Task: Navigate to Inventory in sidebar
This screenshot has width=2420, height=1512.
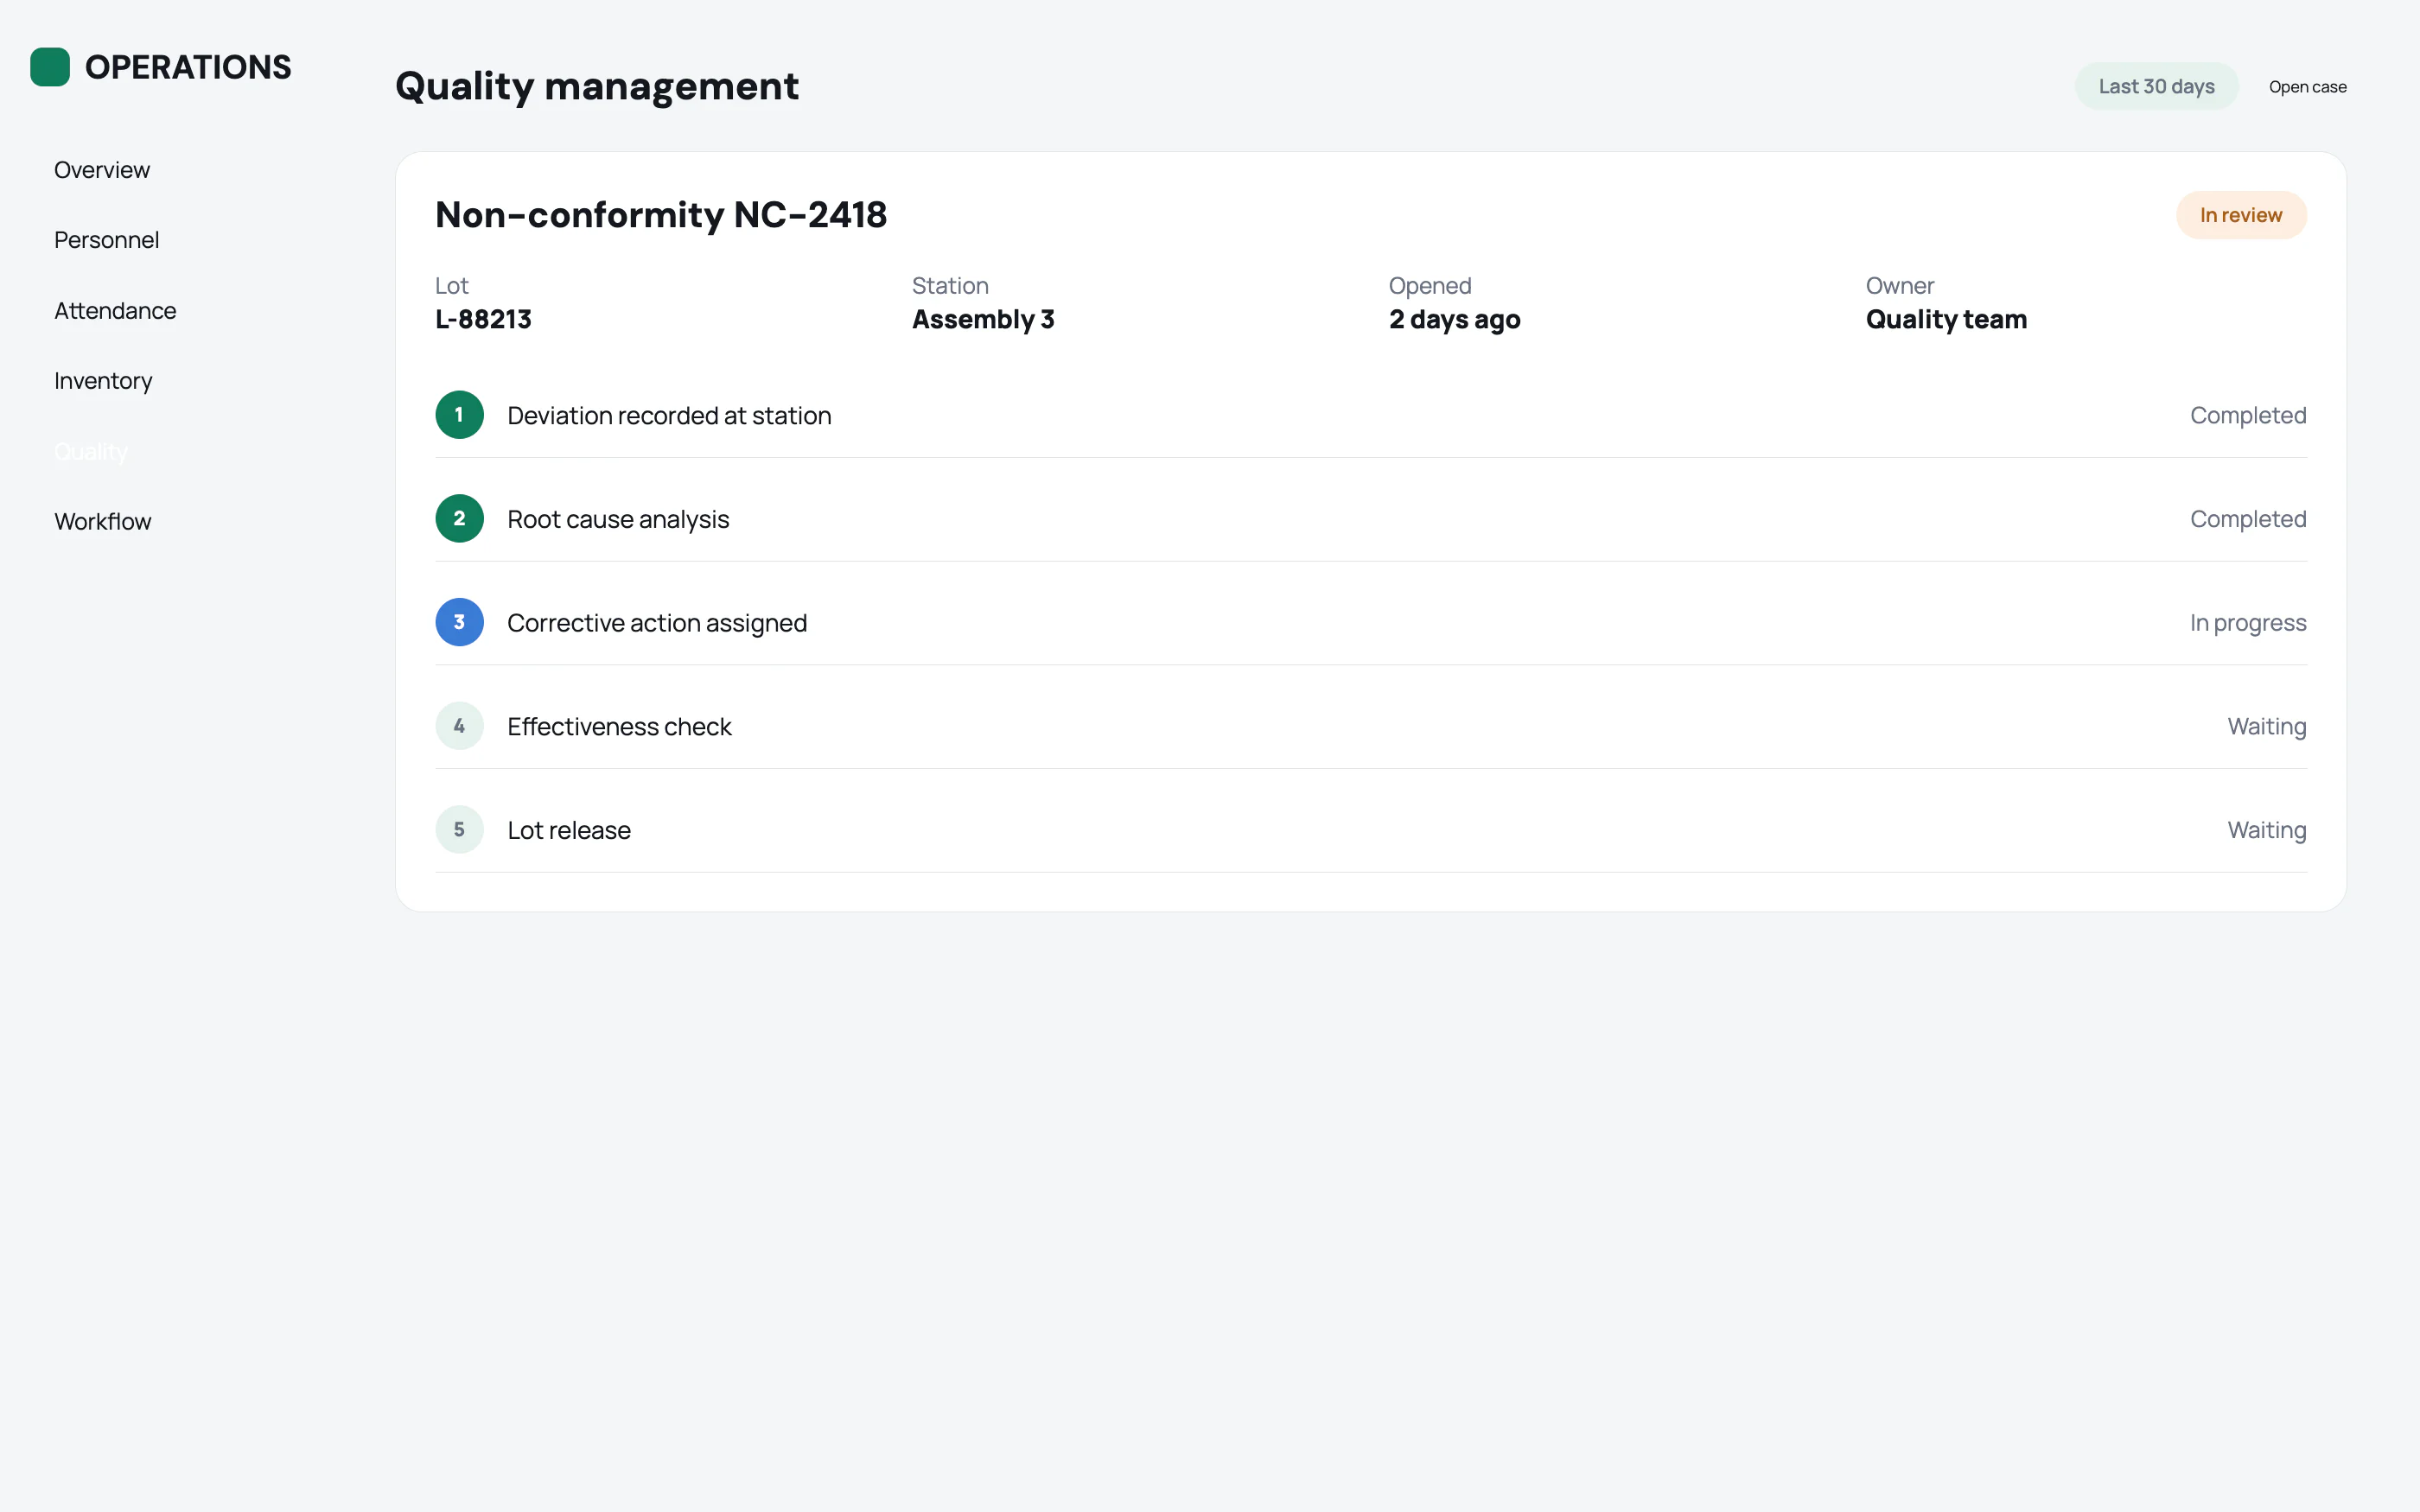Action: click(x=103, y=381)
